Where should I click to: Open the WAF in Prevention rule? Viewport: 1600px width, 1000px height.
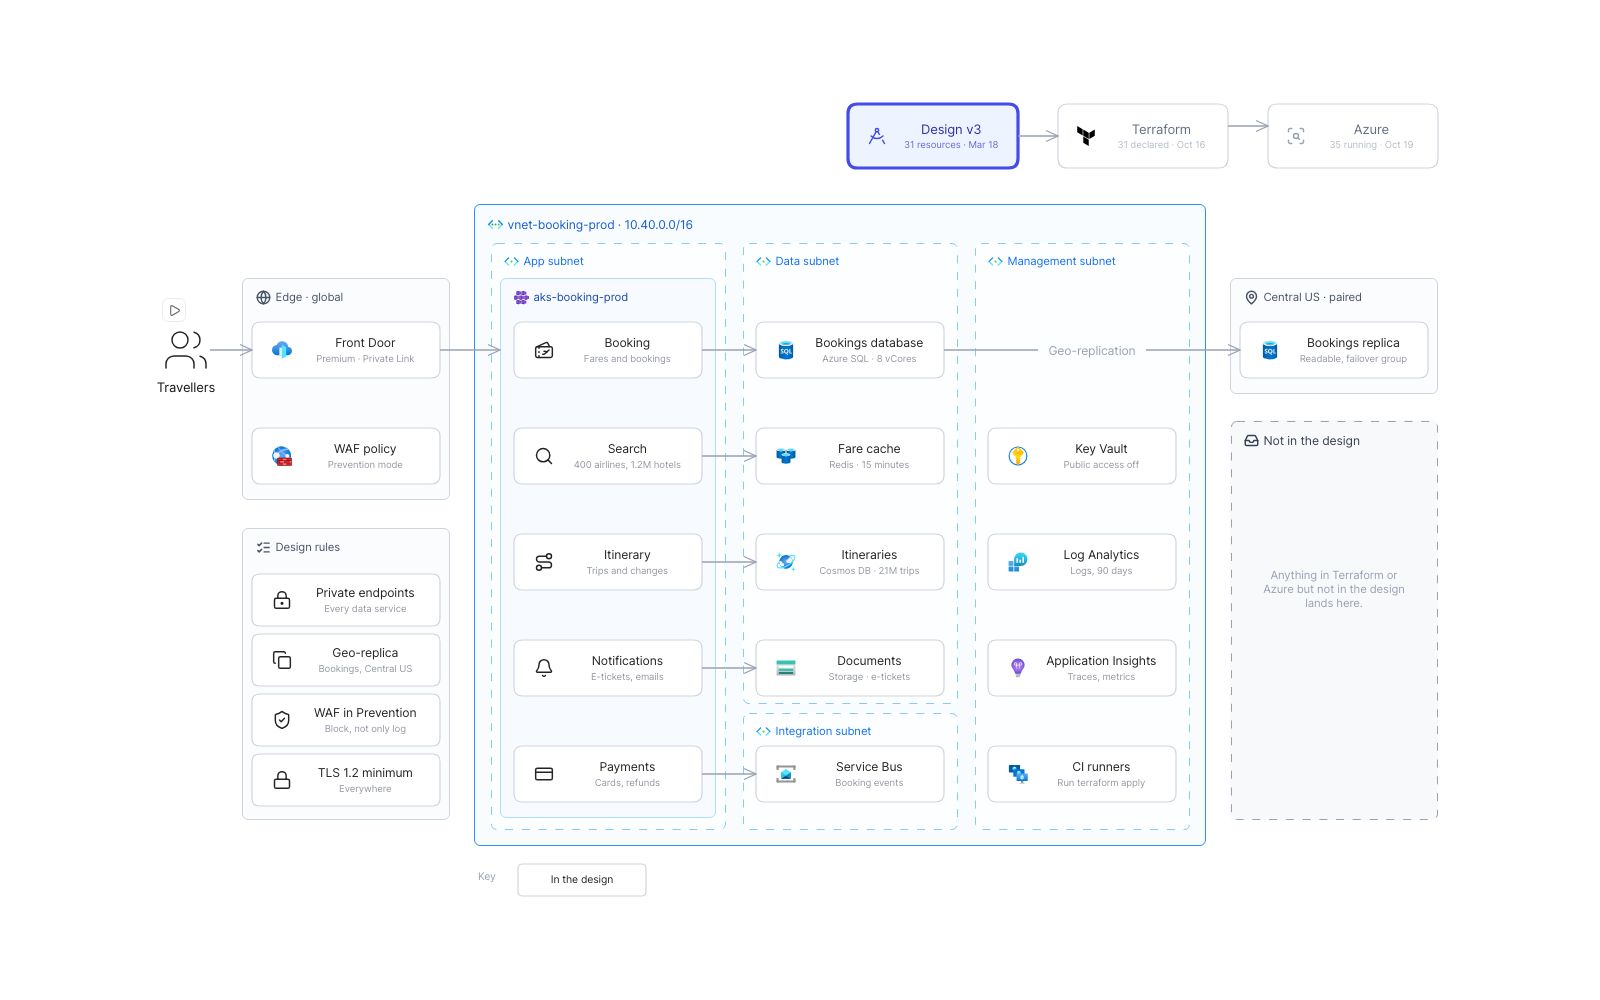pyautogui.click(x=346, y=720)
